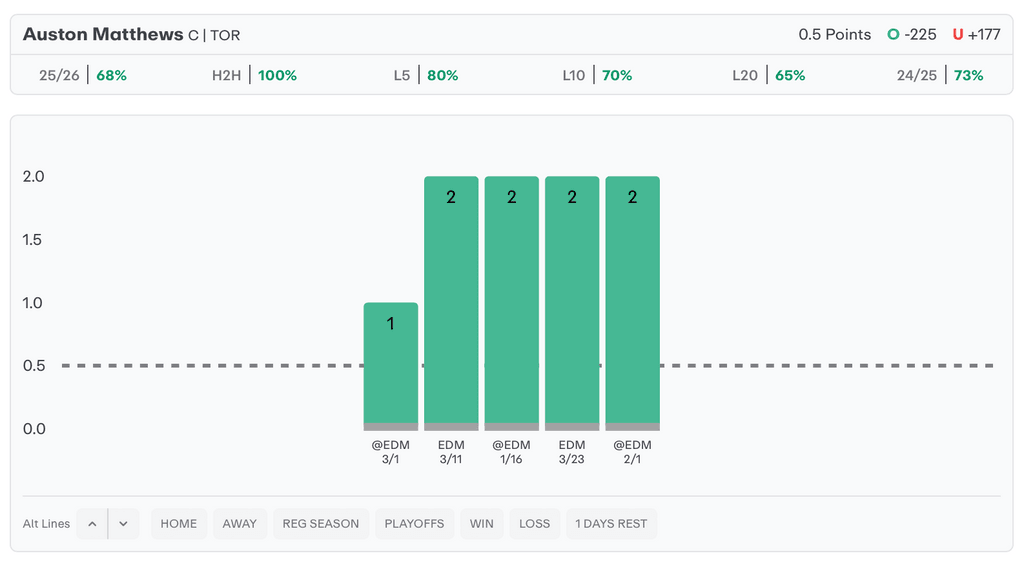Select the 24/25 season 73% stat
The height and width of the screenshot is (566, 1024).
click(940, 75)
